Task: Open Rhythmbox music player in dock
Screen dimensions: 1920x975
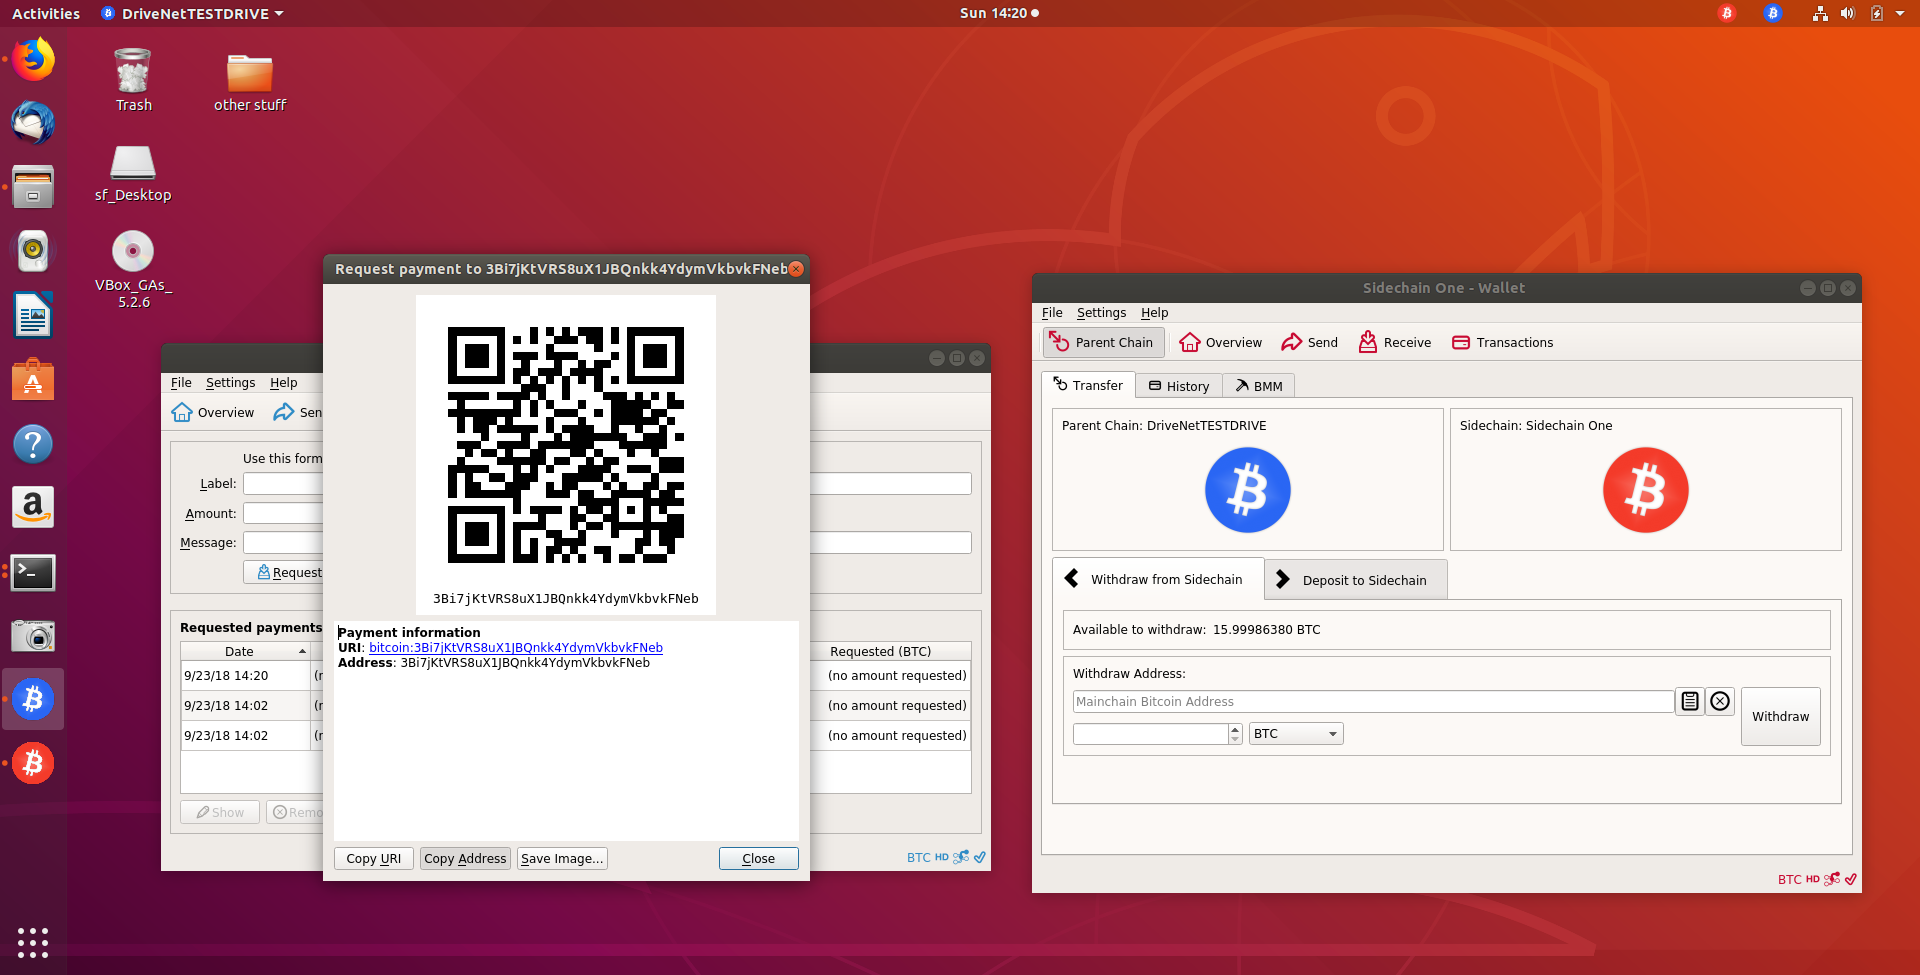Action: pyautogui.click(x=33, y=251)
